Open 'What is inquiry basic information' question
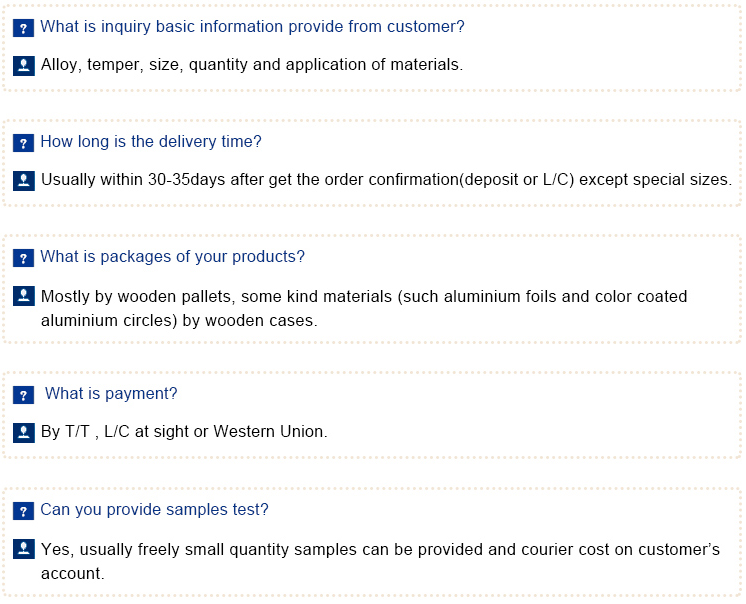Screen dimensions: 746x604 pyautogui.click(x=252, y=27)
